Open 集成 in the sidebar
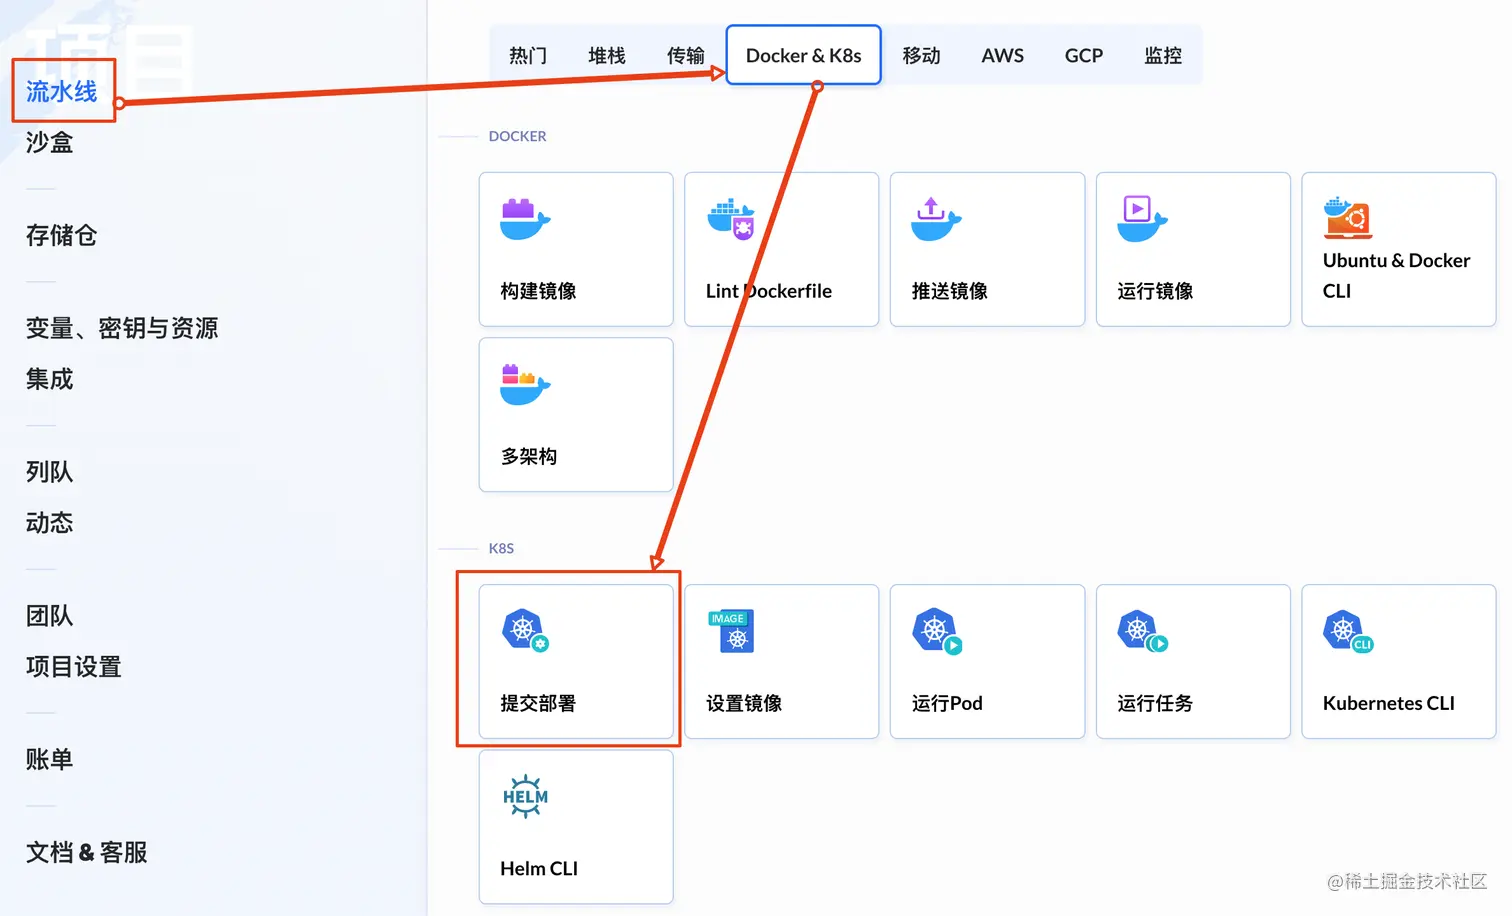 [x=50, y=379]
